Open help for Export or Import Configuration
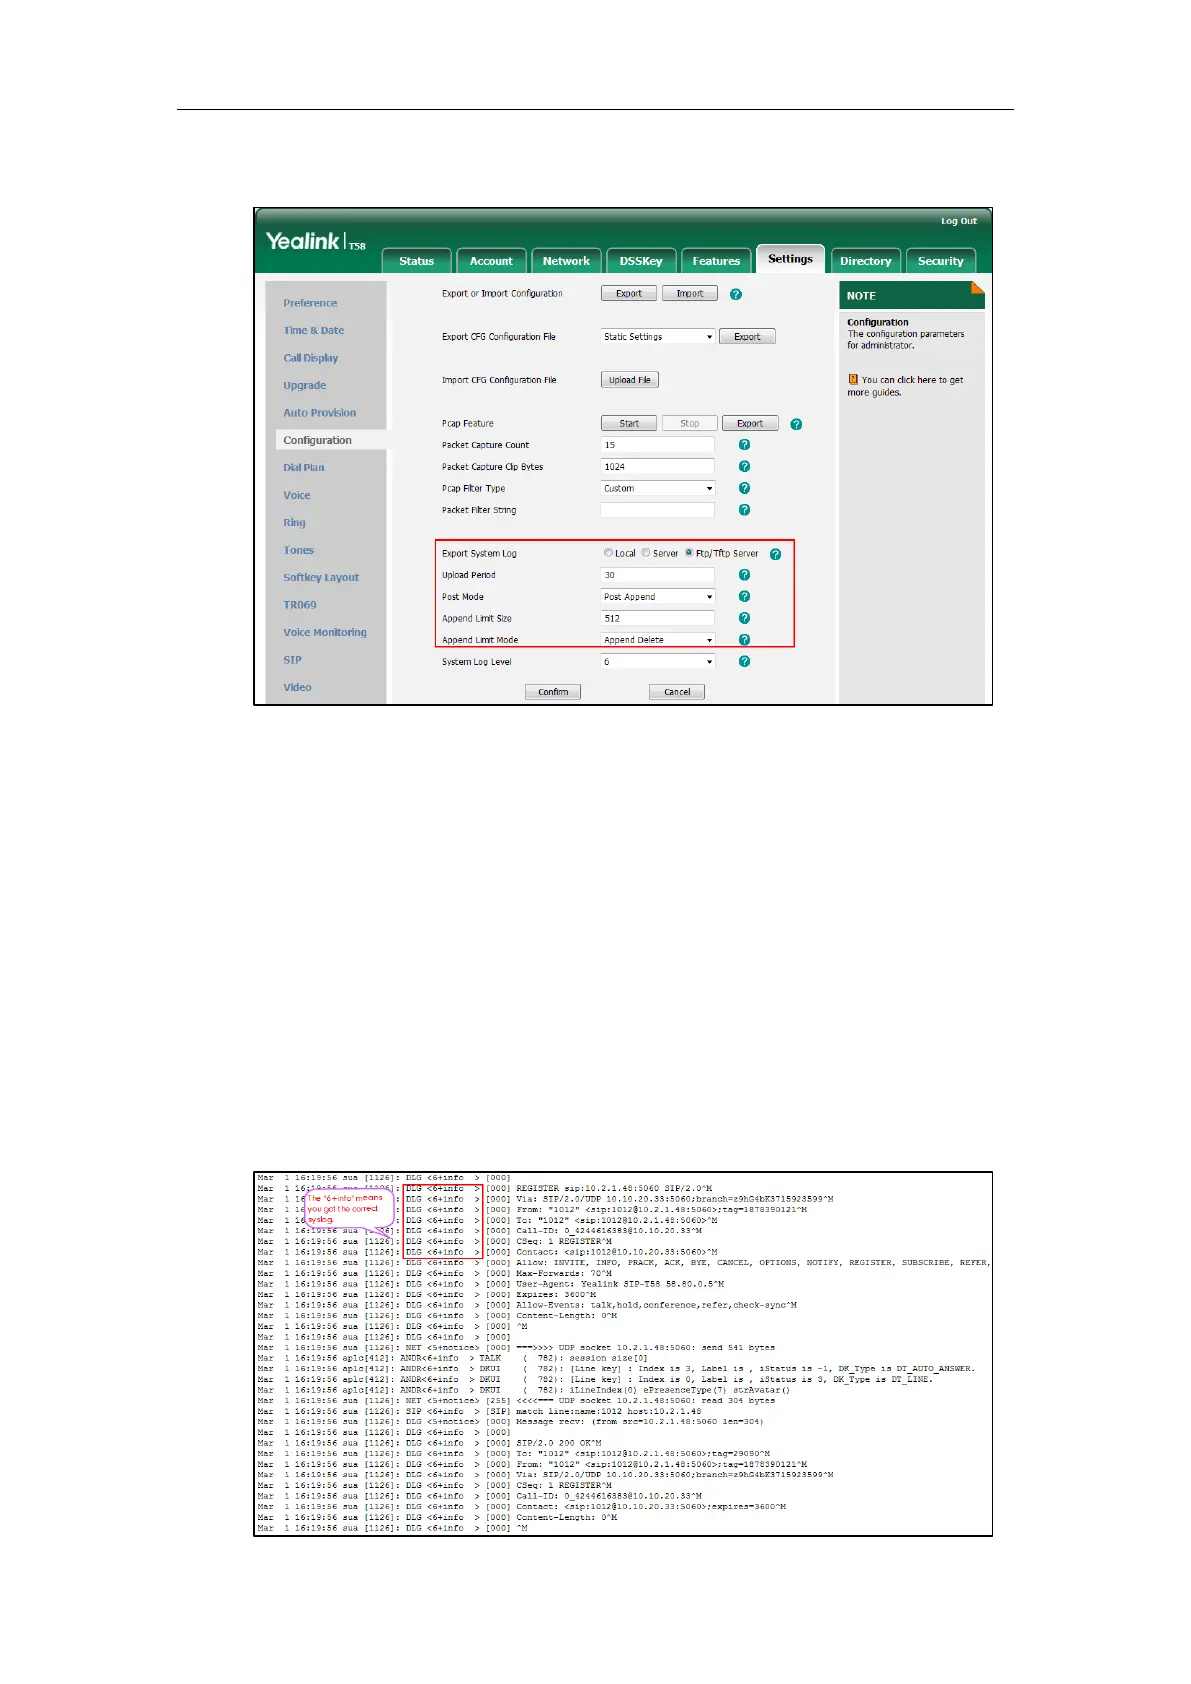Image resolution: width=1191 pixels, height=1684 pixels. tap(736, 294)
